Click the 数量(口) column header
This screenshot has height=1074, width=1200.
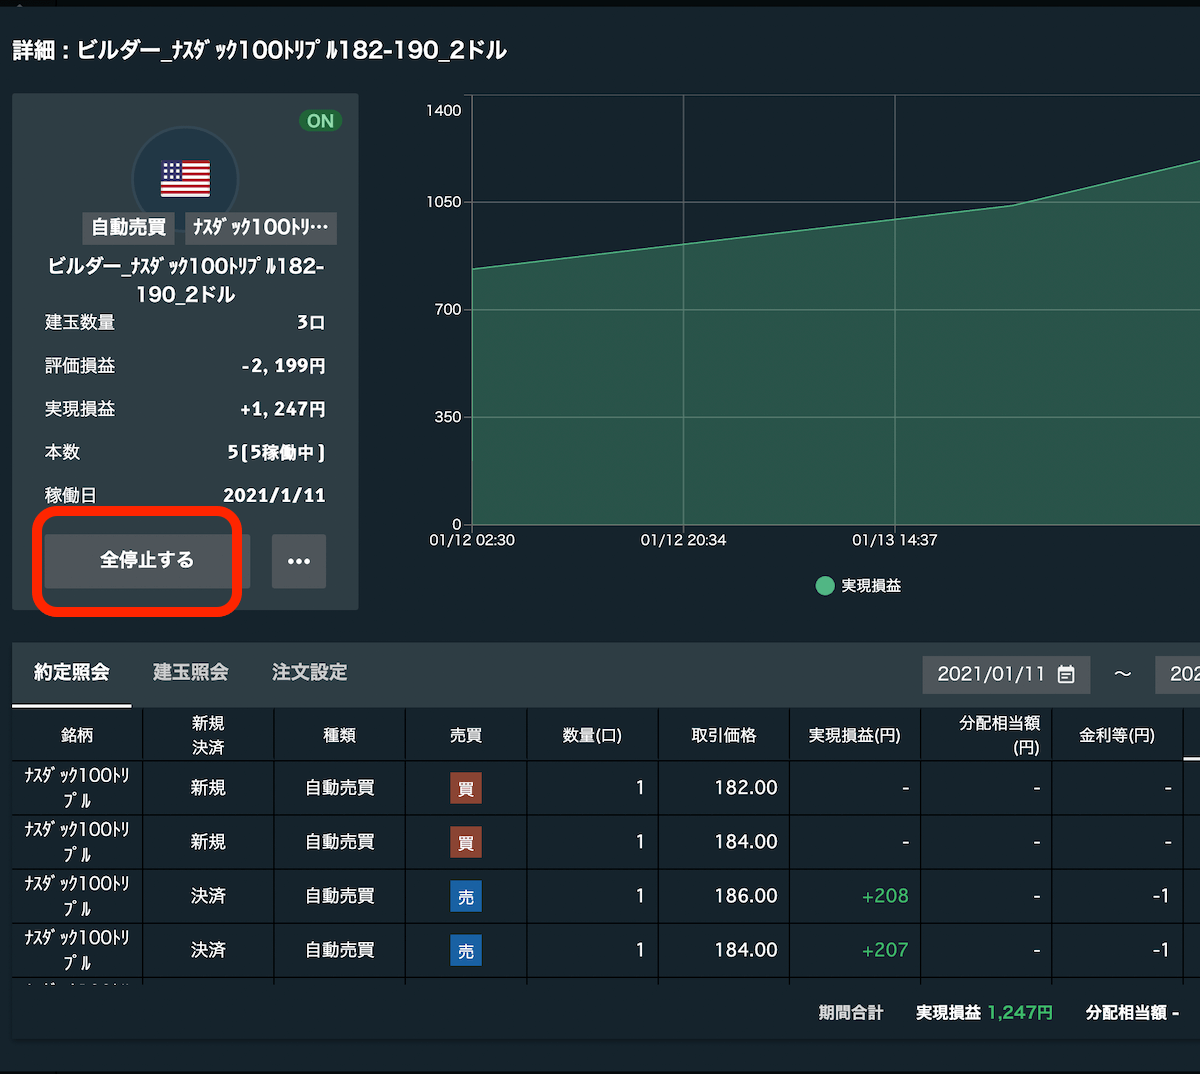[x=592, y=735]
